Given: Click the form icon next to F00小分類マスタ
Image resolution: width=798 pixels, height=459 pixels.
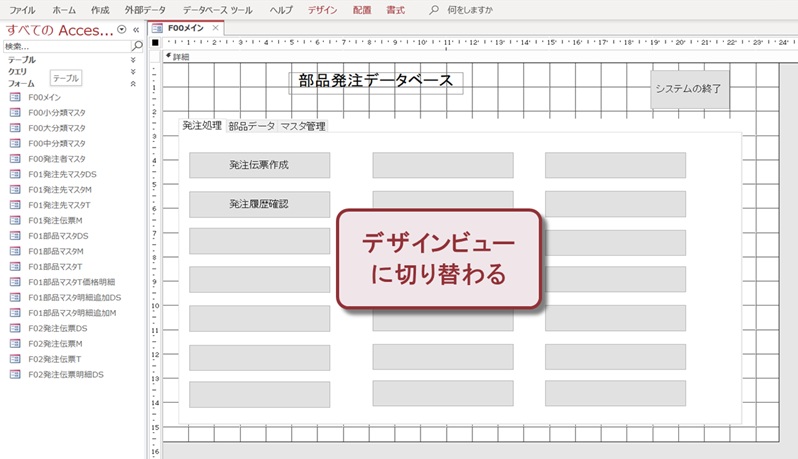Looking at the screenshot, I should coord(15,113).
